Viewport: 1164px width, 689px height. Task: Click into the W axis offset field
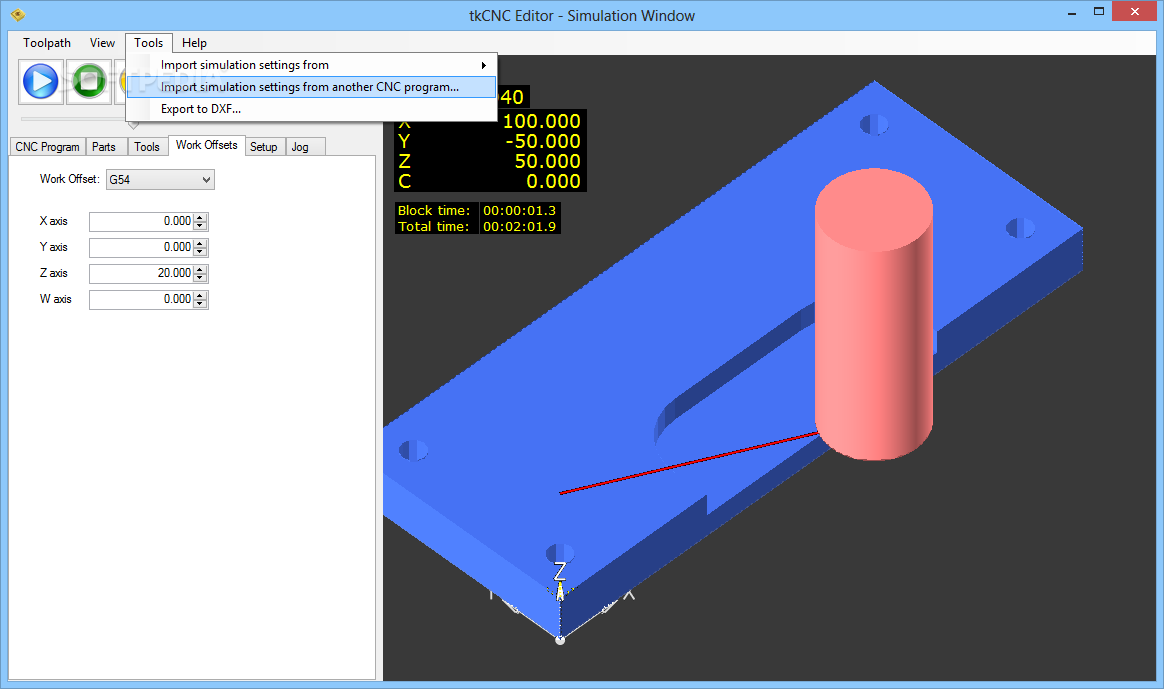click(x=141, y=299)
